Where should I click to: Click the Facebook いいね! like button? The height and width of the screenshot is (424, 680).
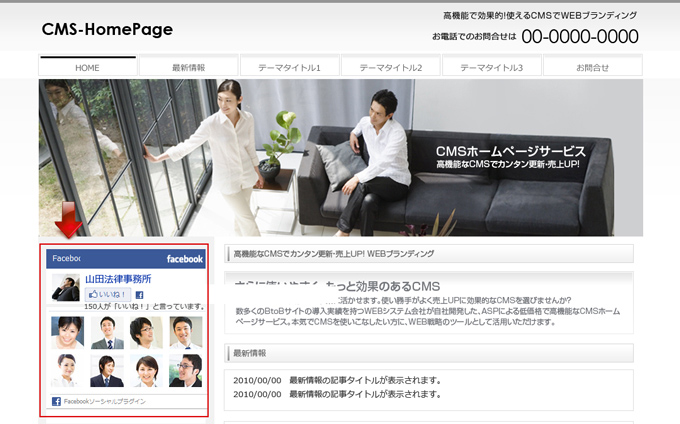pos(107,295)
